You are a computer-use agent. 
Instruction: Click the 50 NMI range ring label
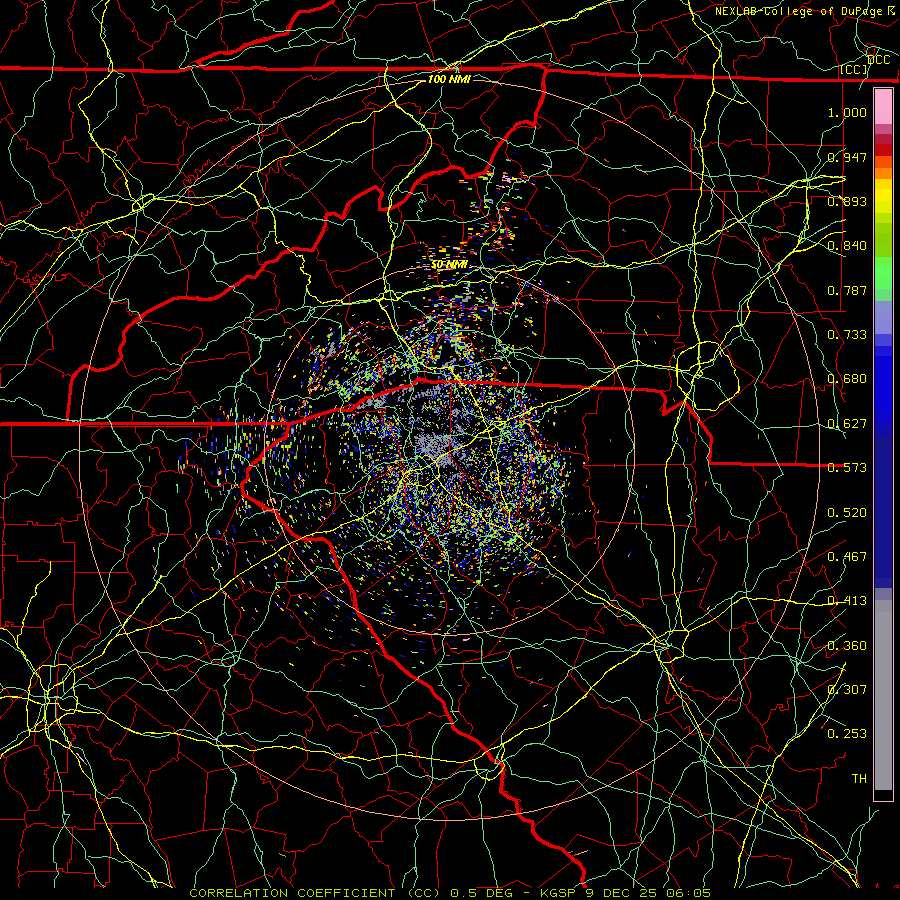click(449, 265)
